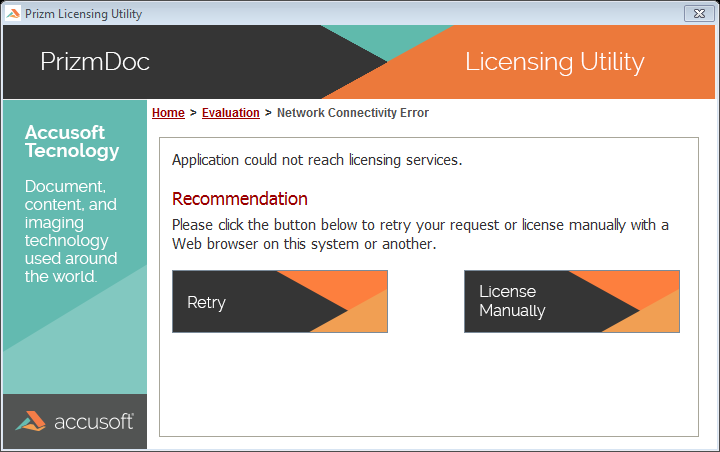The width and height of the screenshot is (720, 452).
Task: Click the empty area below the buttons
Action: pos(428,385)
